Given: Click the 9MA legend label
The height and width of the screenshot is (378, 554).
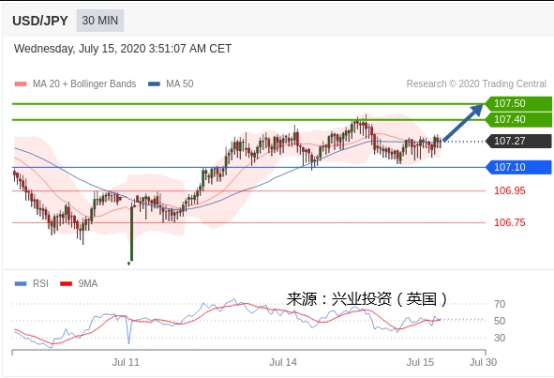Looking at the screenshot, I should [x=88, y=284].
